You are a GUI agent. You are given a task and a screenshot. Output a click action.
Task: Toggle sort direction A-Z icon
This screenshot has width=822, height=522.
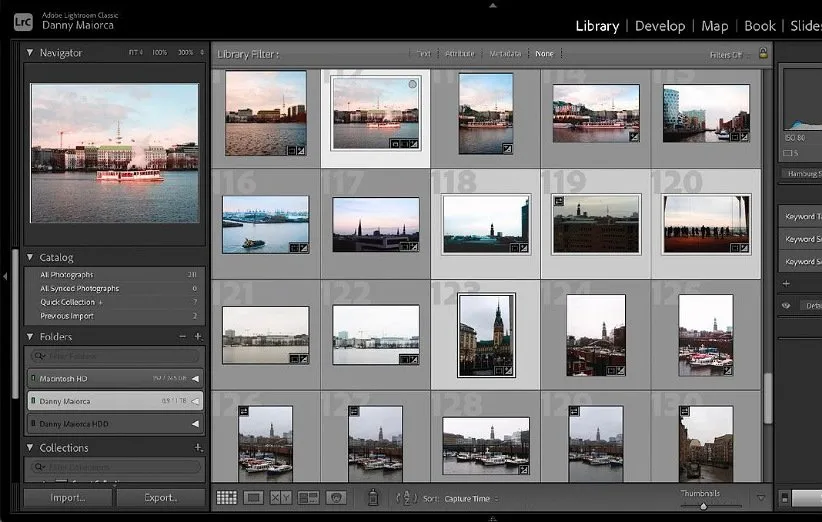[406, 497]
